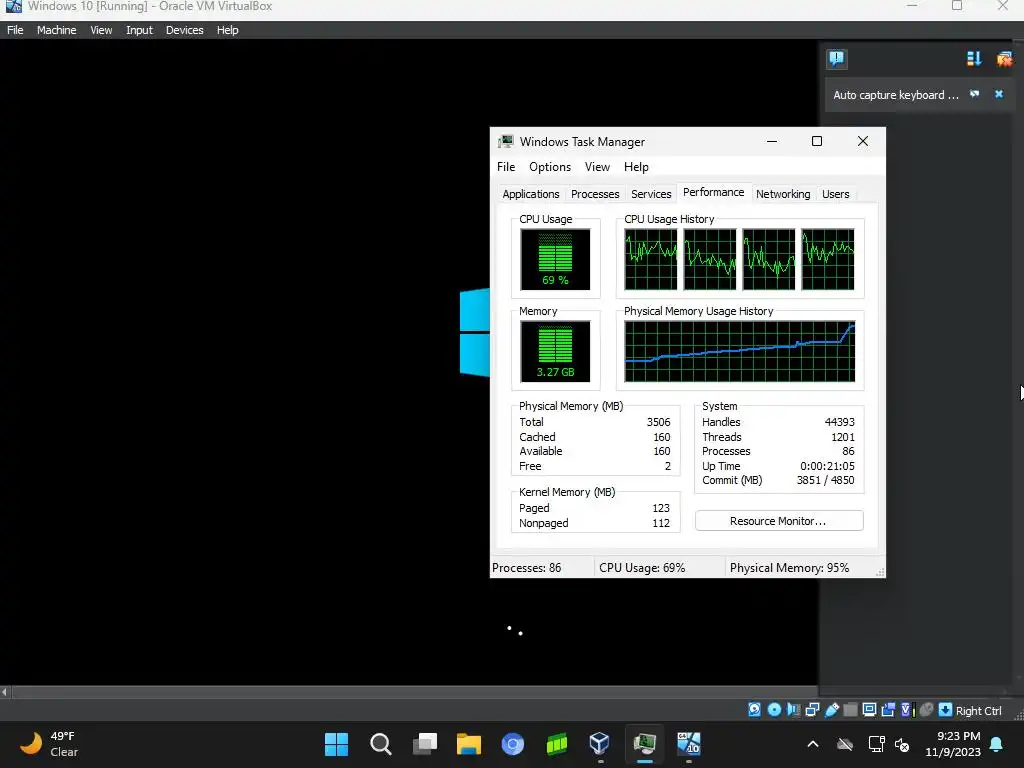Switch to the Users tab
The image size is (1024, 768).
click(x=835, y=194)
